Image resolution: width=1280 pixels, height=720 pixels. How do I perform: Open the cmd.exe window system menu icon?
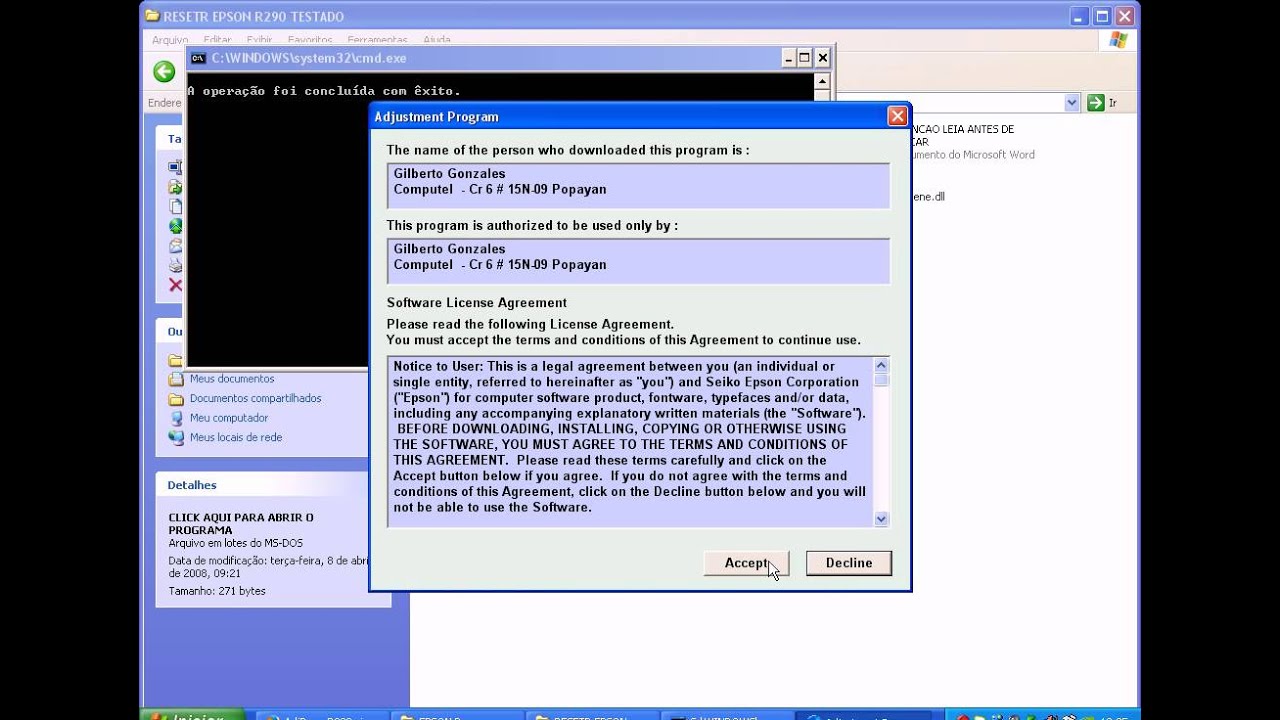(x=198, y=58)
